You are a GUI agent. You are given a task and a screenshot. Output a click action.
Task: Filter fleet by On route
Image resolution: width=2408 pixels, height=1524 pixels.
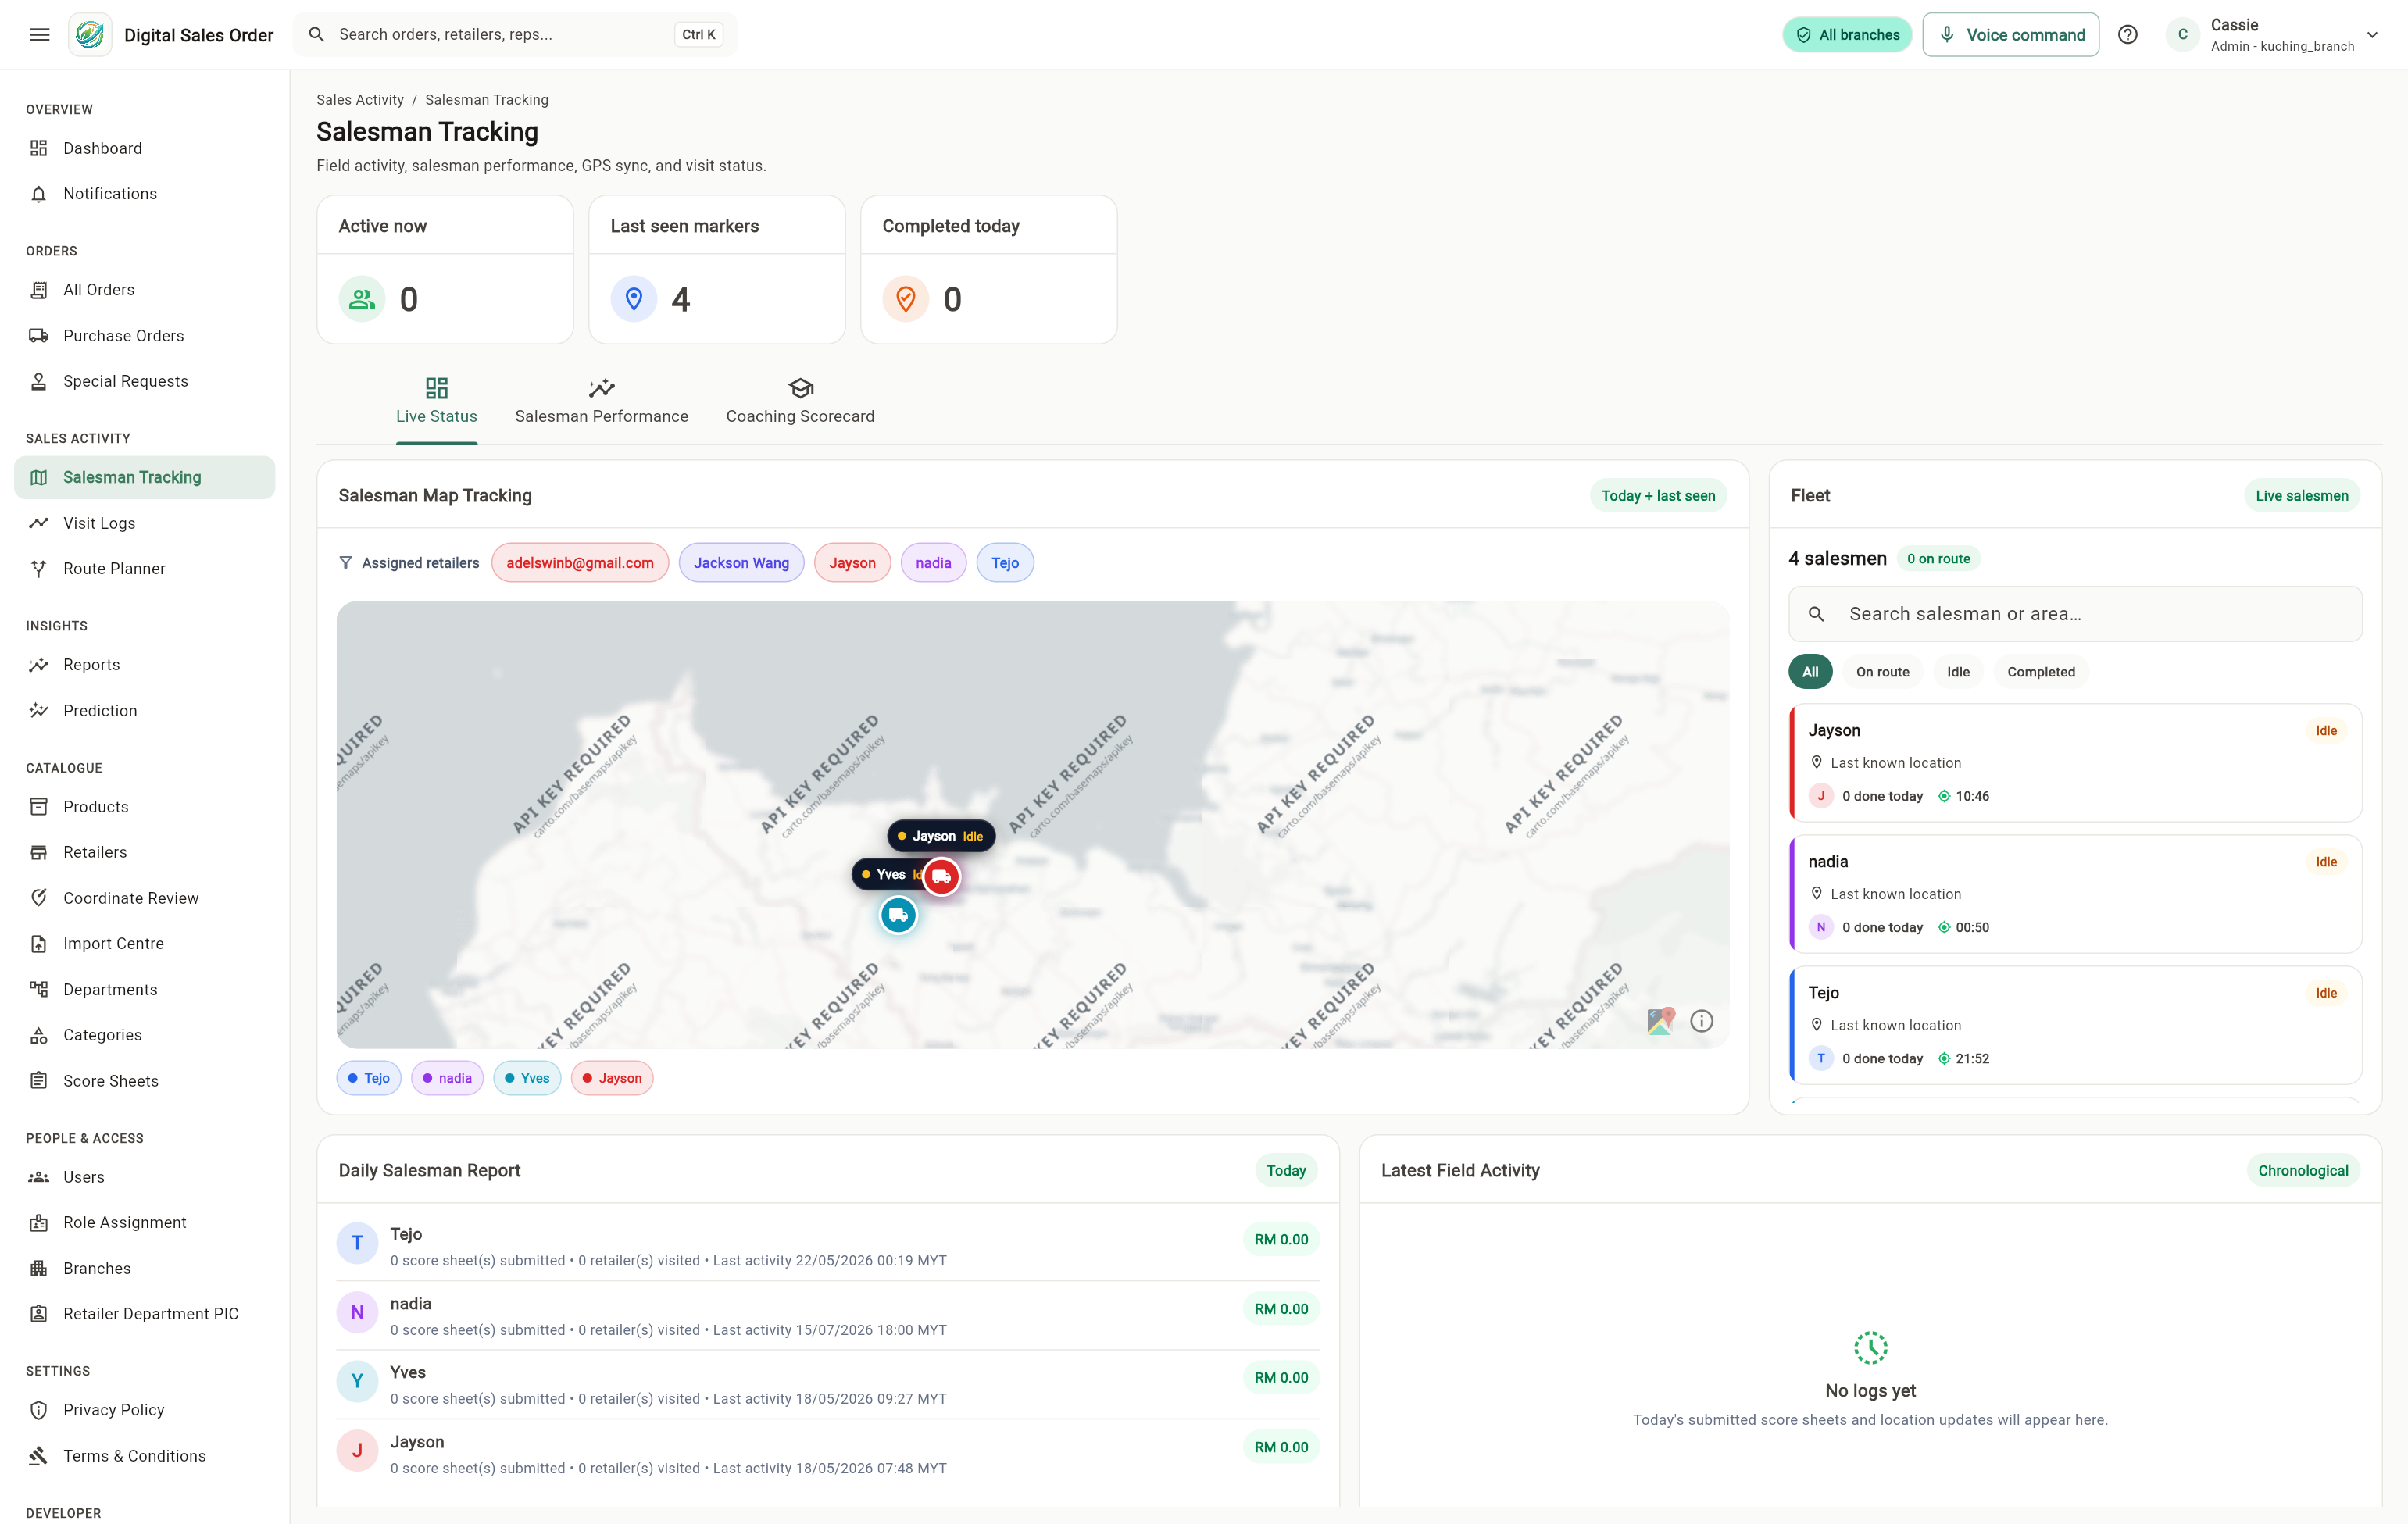[1882, 672]
